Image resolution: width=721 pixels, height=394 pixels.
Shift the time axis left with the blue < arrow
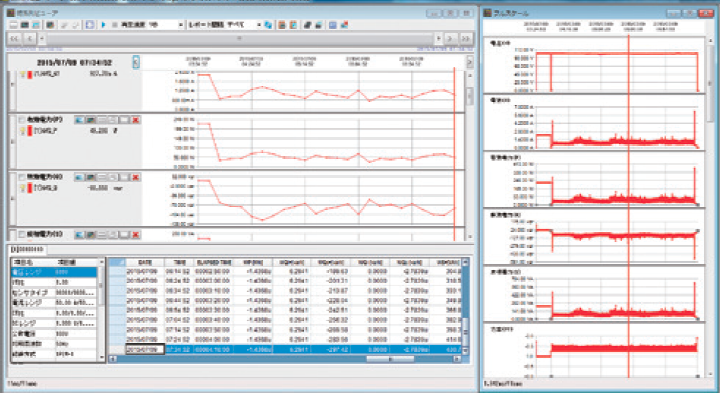(x=136, y=62)
